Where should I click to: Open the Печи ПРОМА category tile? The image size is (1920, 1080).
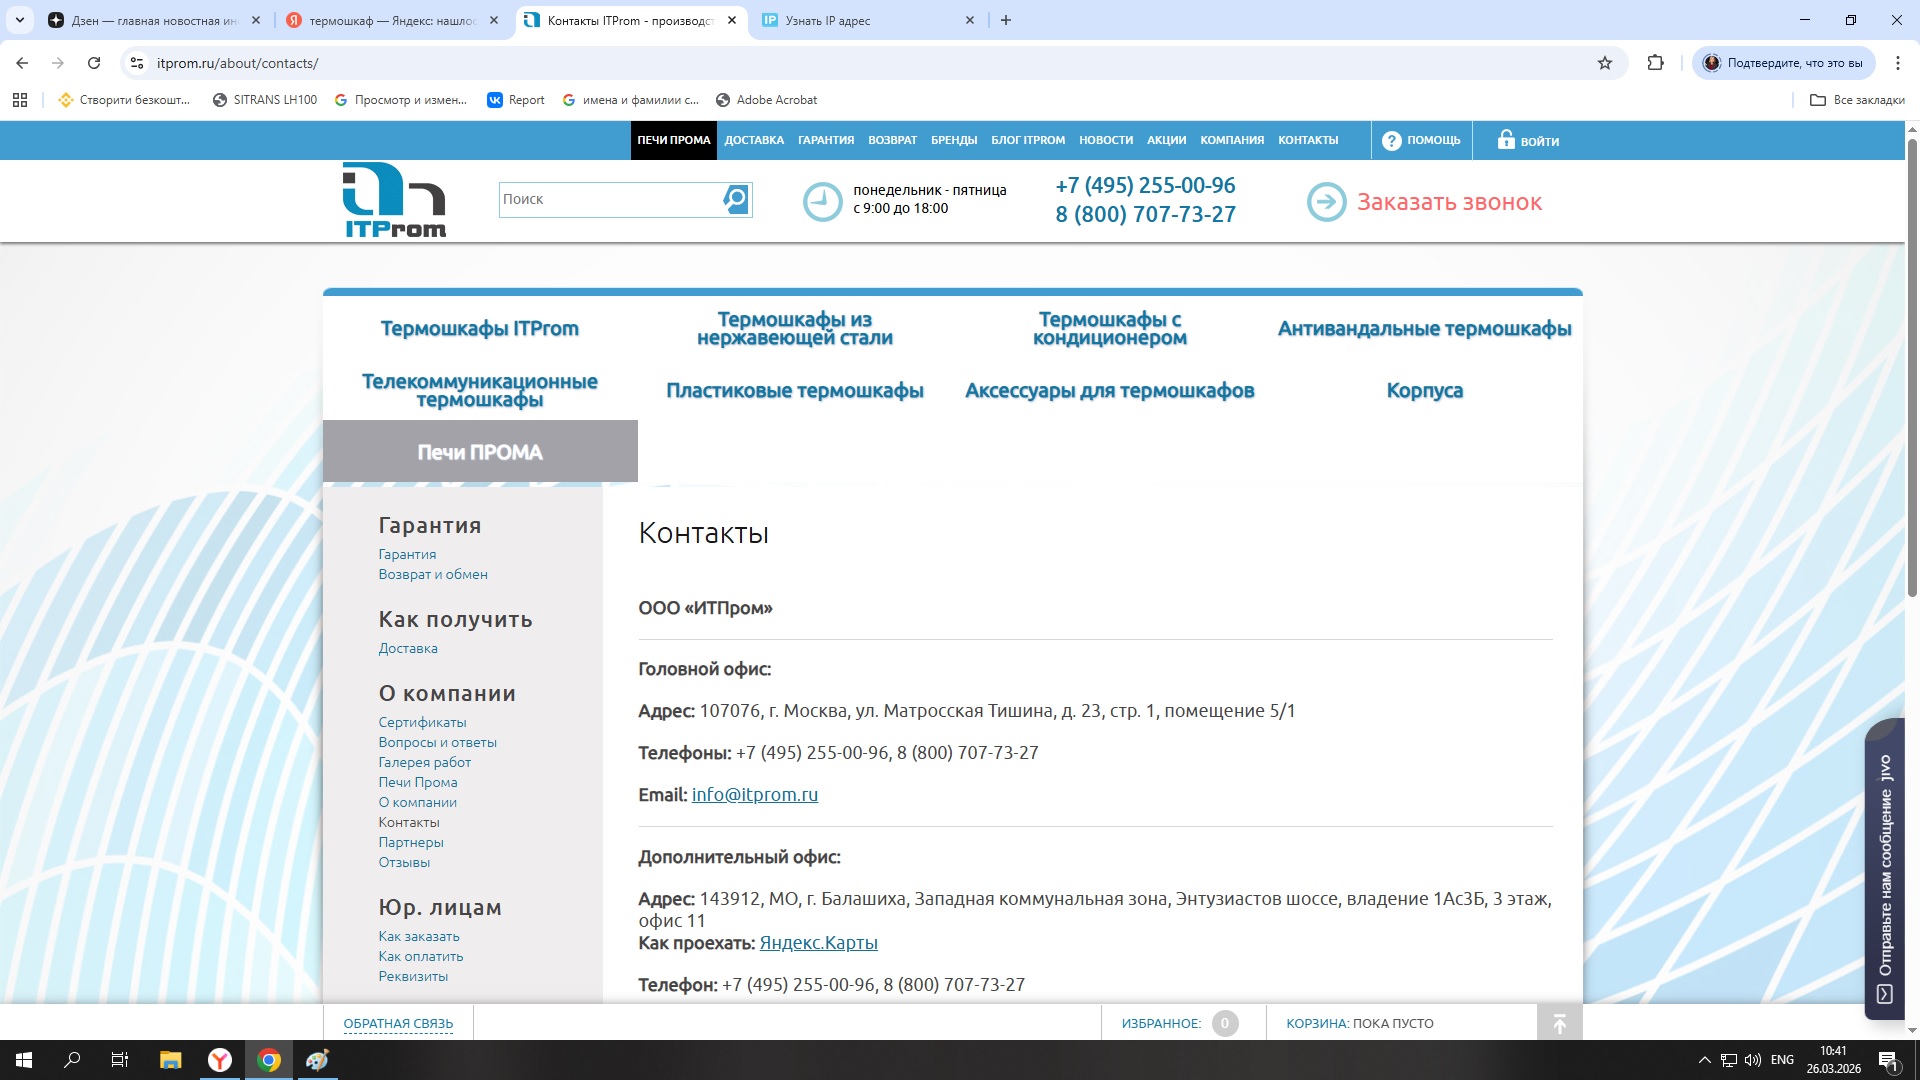[x=480, y=452]
